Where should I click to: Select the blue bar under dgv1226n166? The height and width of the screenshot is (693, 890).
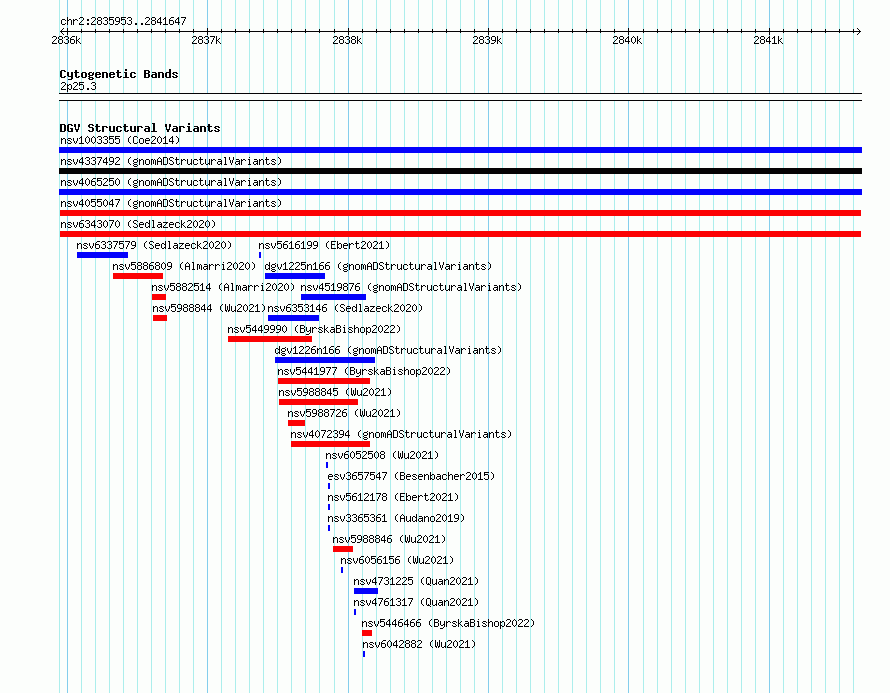click(x=325, y=360)
